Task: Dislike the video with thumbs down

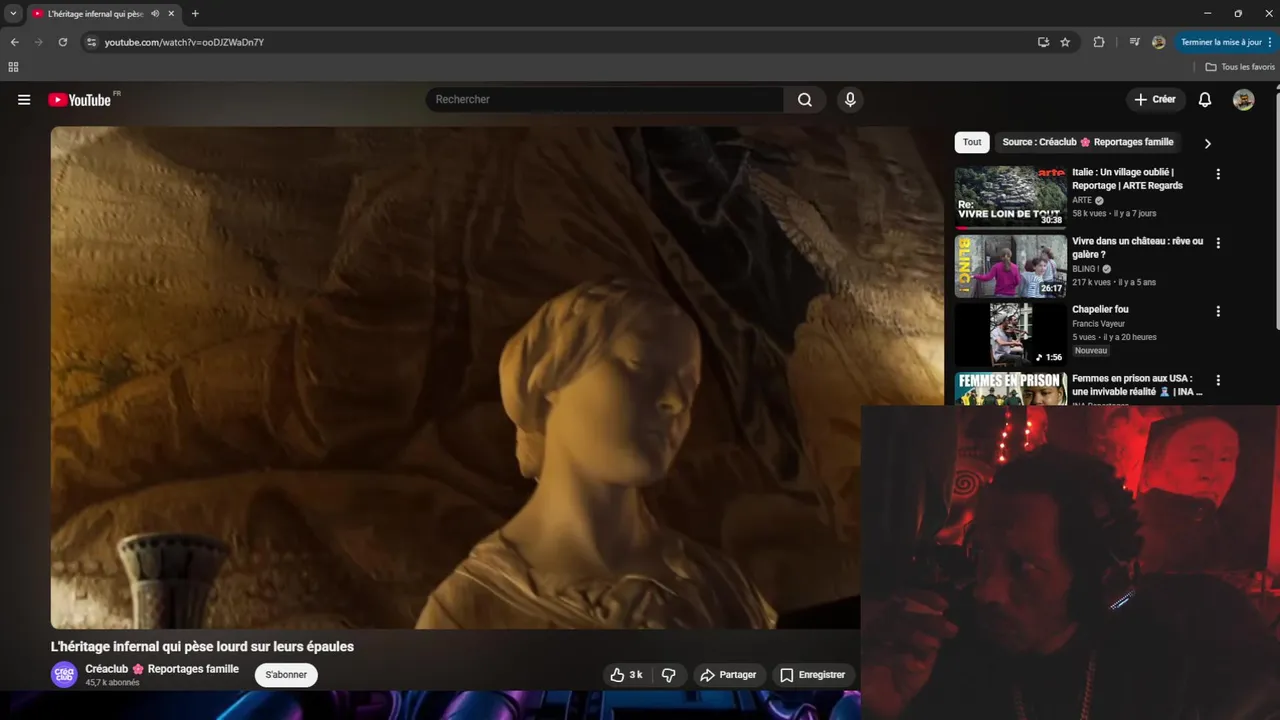Action: [669, 675]
